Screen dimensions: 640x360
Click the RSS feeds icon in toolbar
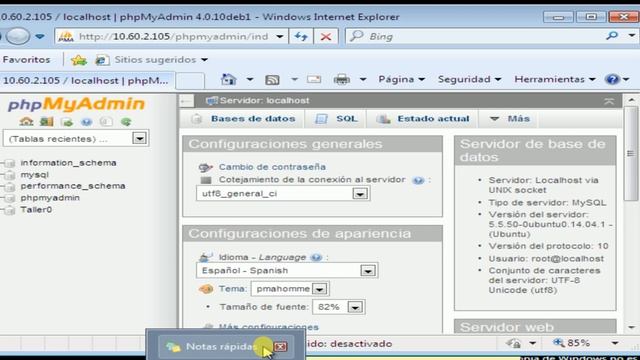pos(272,80)
